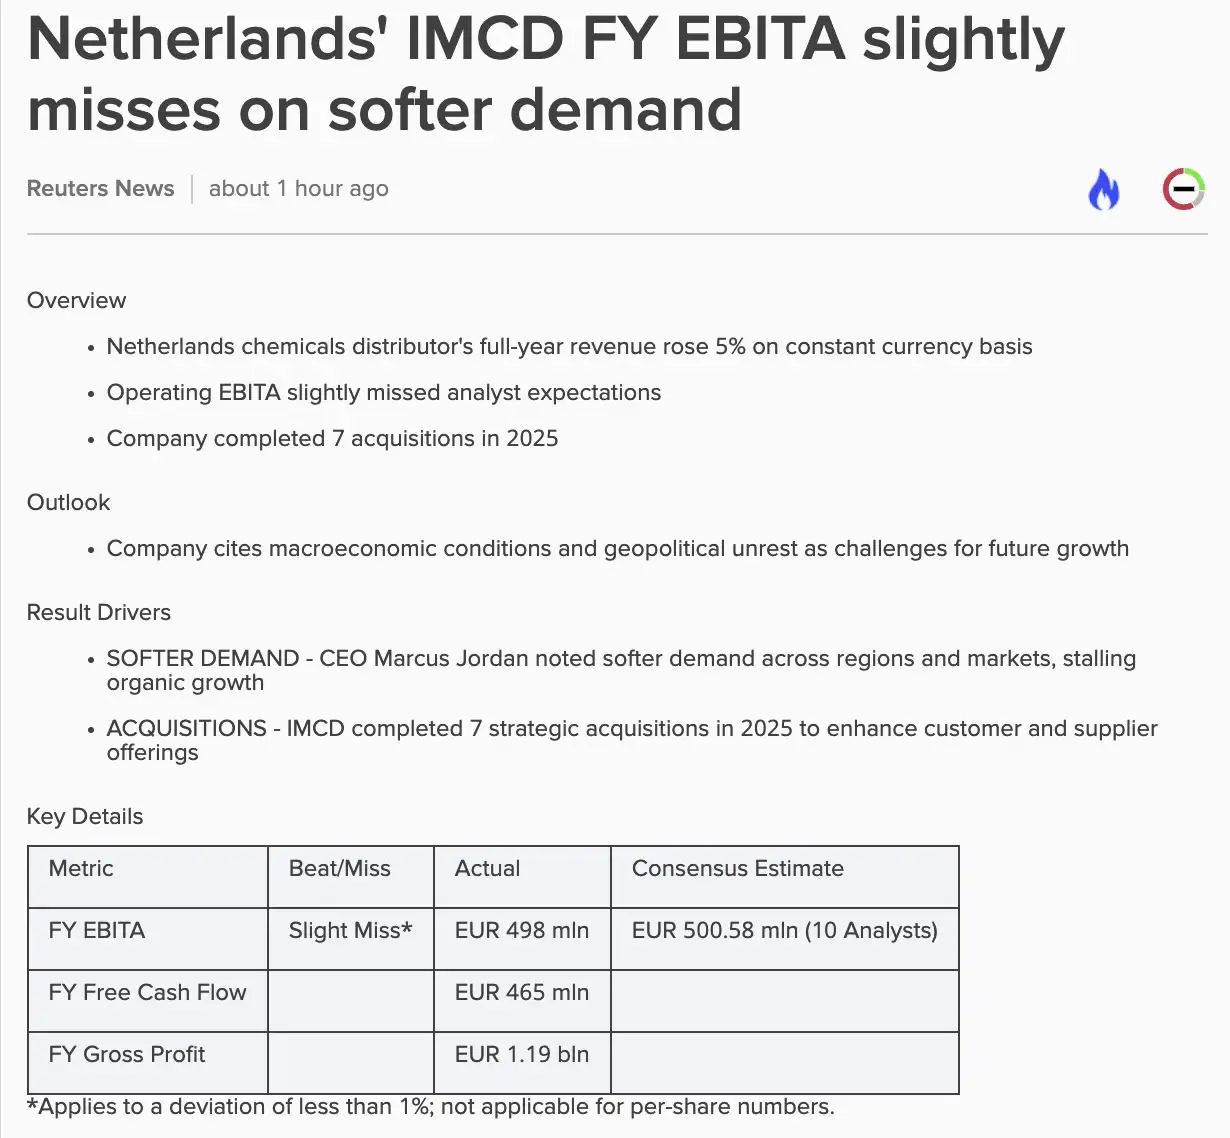Click the blue flame hot-news icon
Screen dimensions: 1230x1138
[1104, 189]
